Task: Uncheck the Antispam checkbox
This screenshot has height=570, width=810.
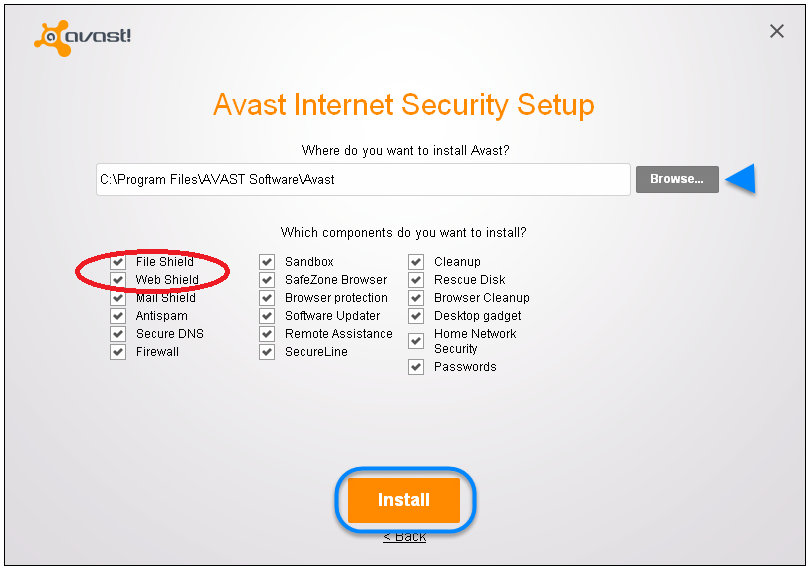Action: click(118, 316)
